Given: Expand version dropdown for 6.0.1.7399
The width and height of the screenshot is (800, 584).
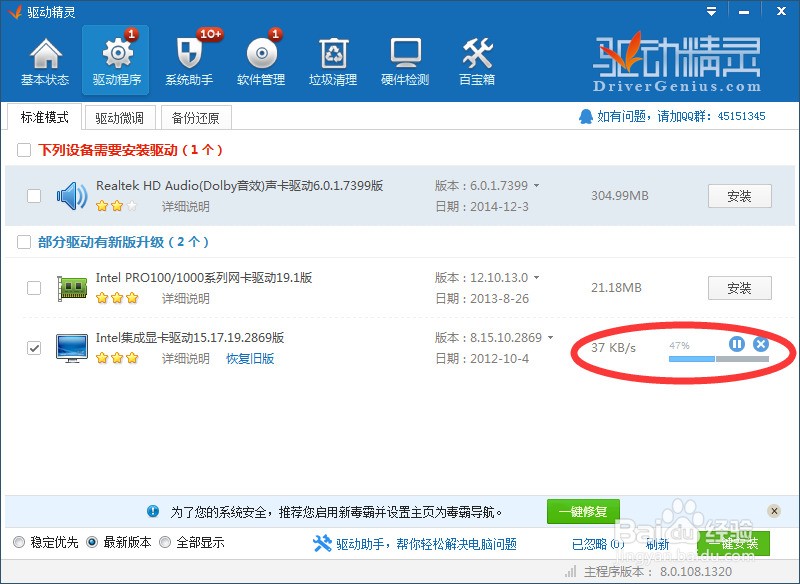Looking at the screenshot, I should (x=536, y=186).
